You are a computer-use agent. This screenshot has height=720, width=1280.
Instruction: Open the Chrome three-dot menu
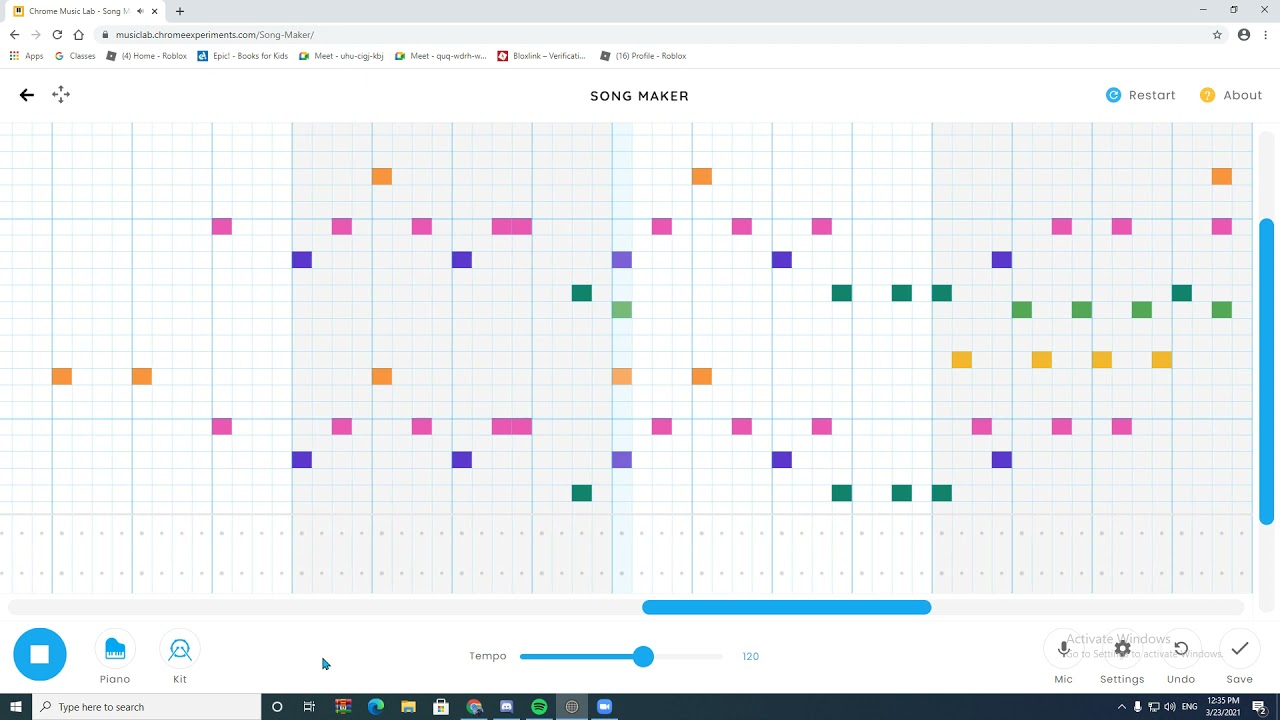[x=1266, y=34]
